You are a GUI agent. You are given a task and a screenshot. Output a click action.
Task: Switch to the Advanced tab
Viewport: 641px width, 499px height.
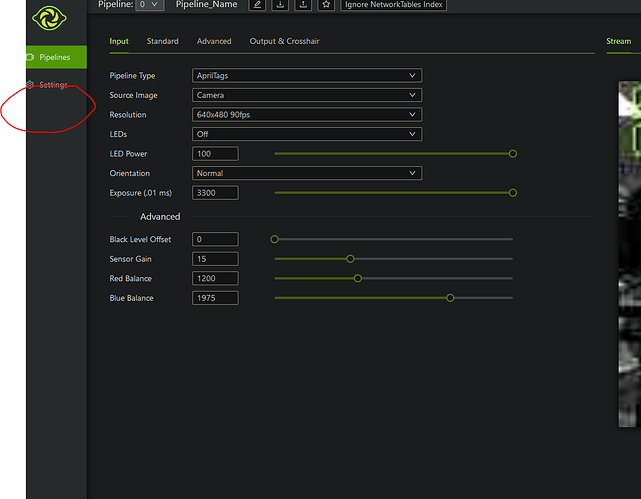pos(214,41)
